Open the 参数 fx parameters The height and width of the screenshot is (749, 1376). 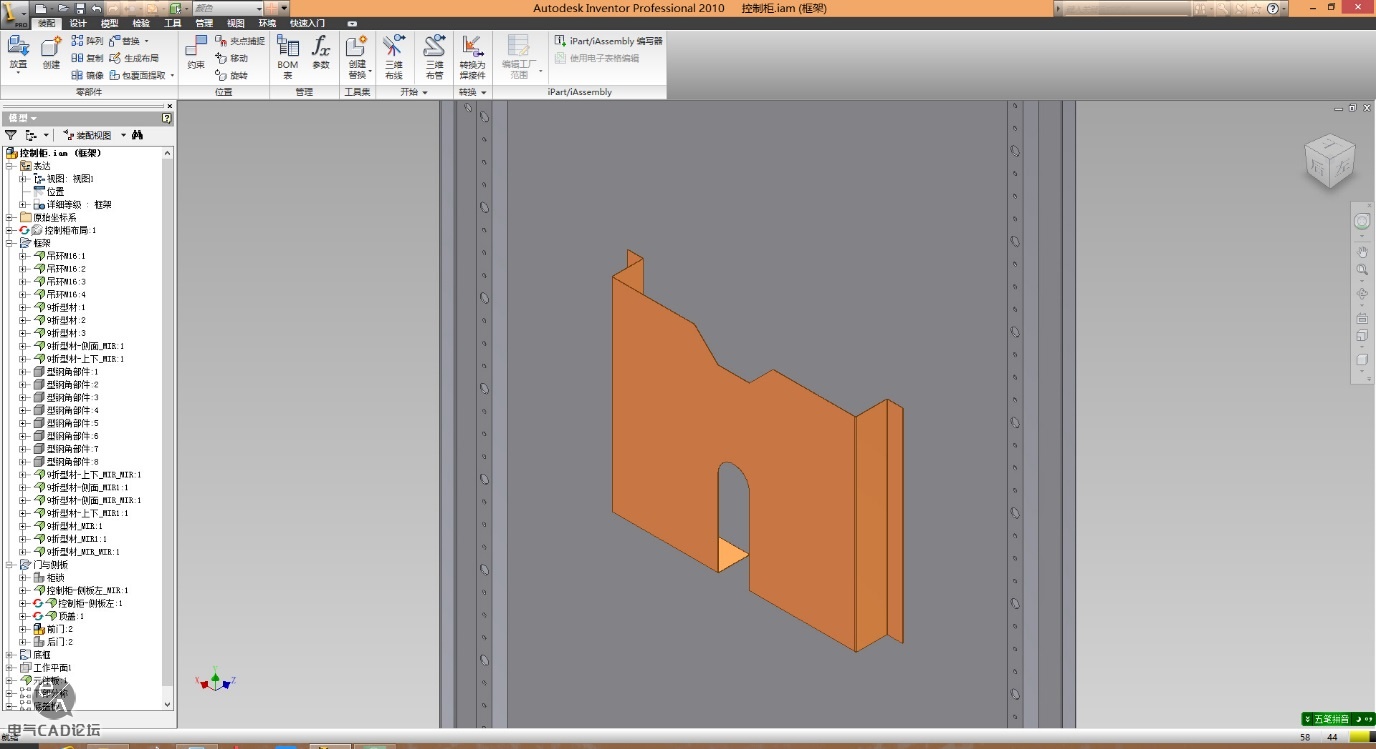(321, 52)
